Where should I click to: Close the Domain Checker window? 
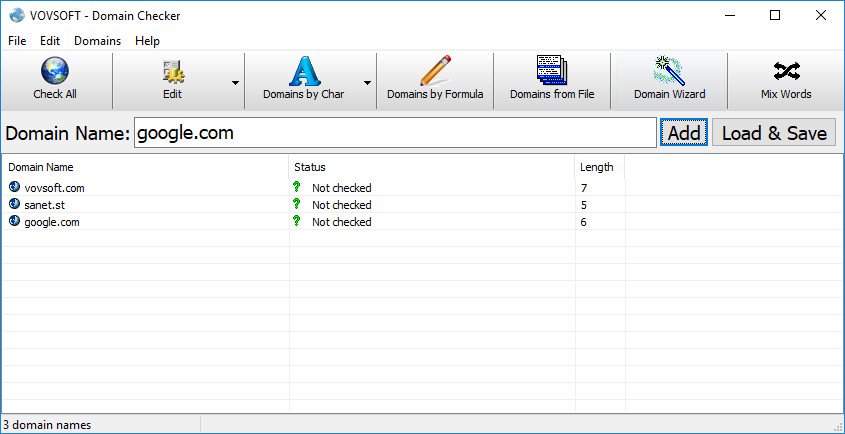[821, 16]
